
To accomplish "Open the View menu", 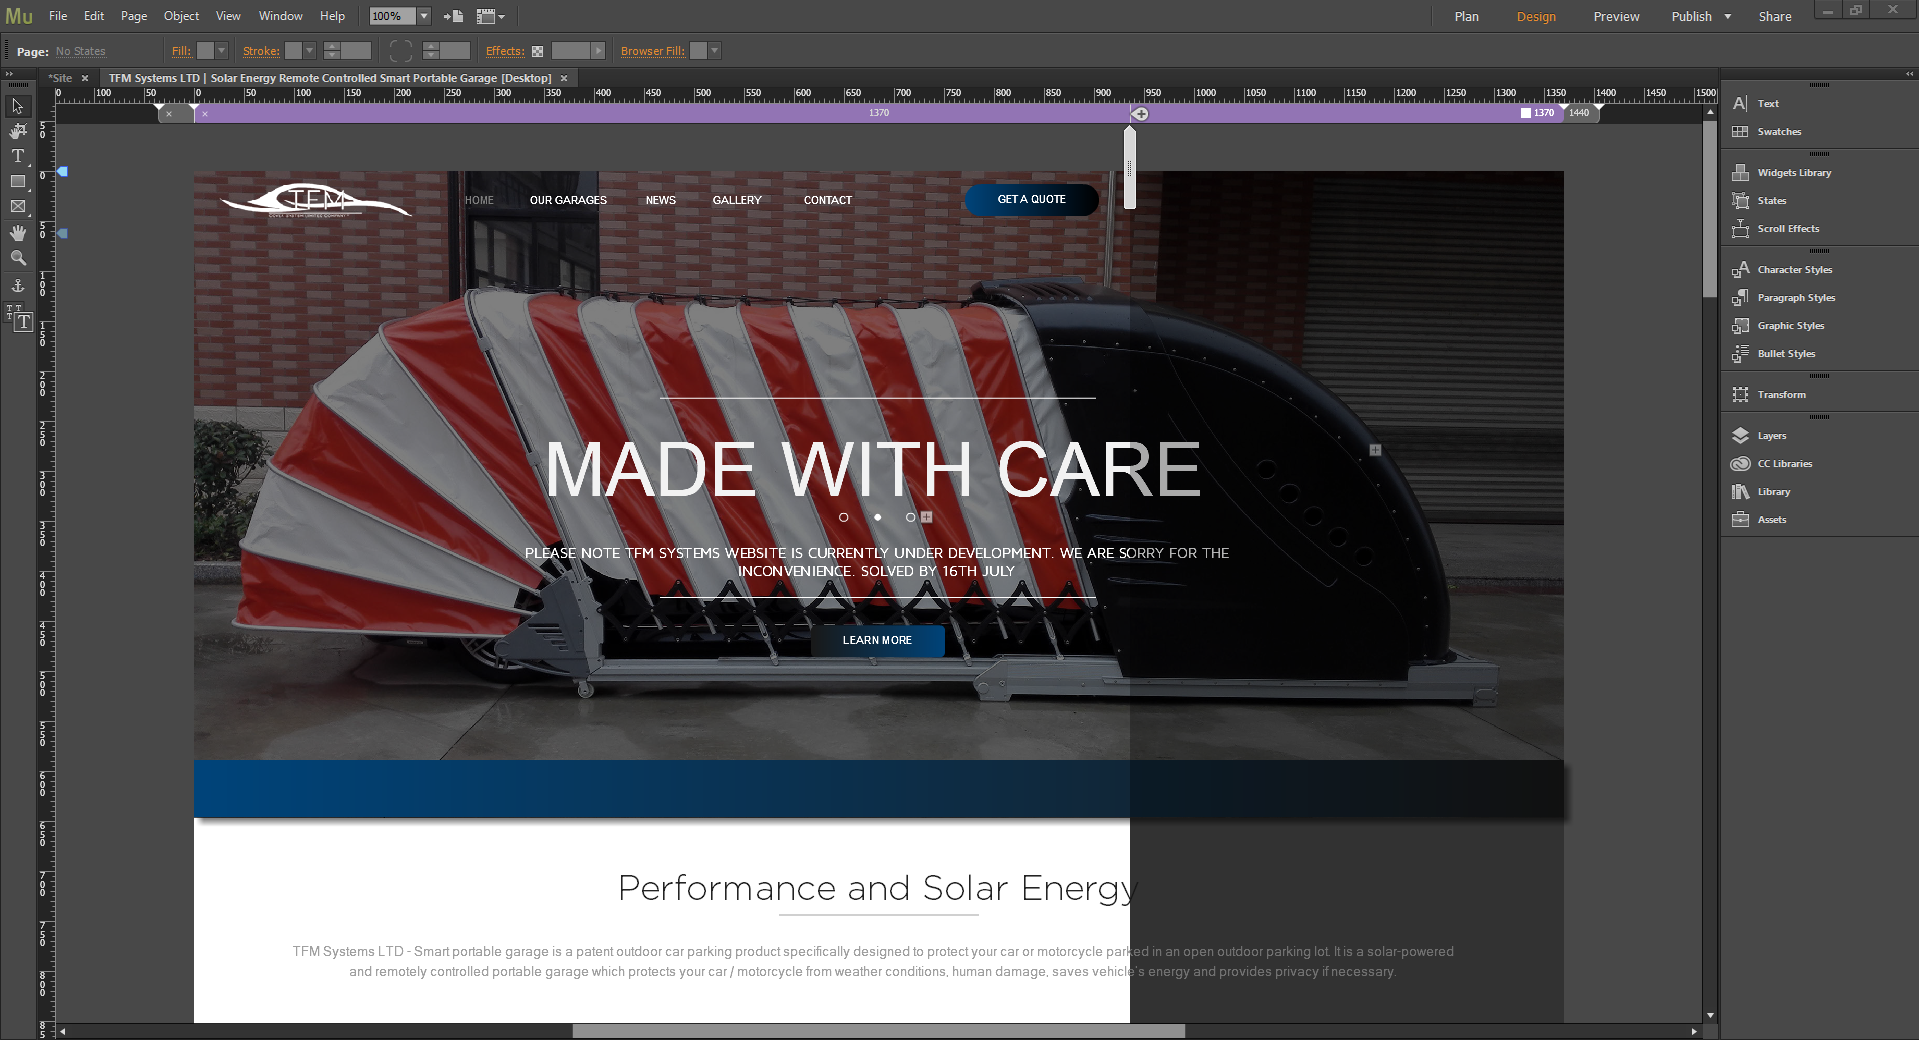I will coord(228,16).
